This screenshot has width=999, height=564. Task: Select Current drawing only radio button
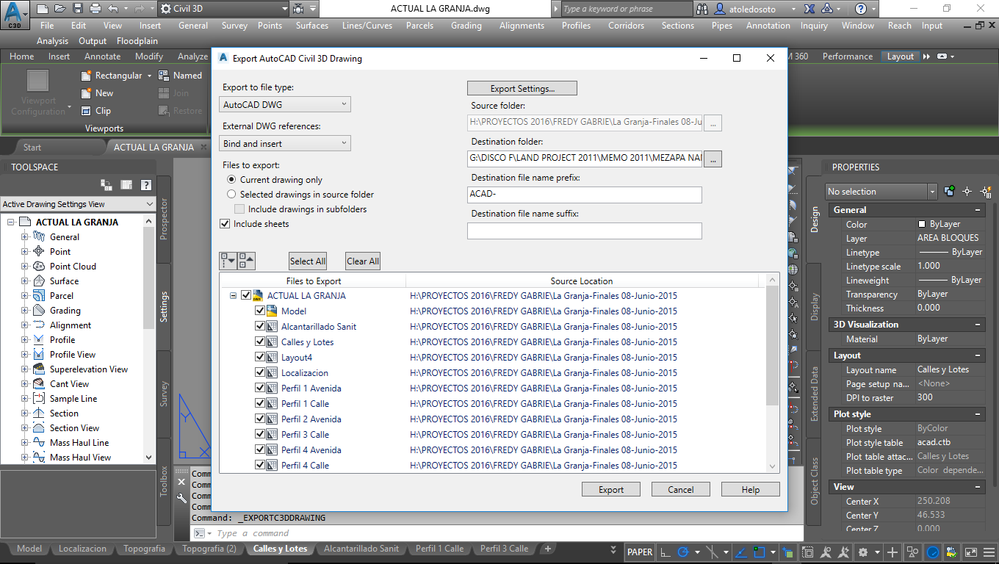pyautogui.click(x=231, y=180)
